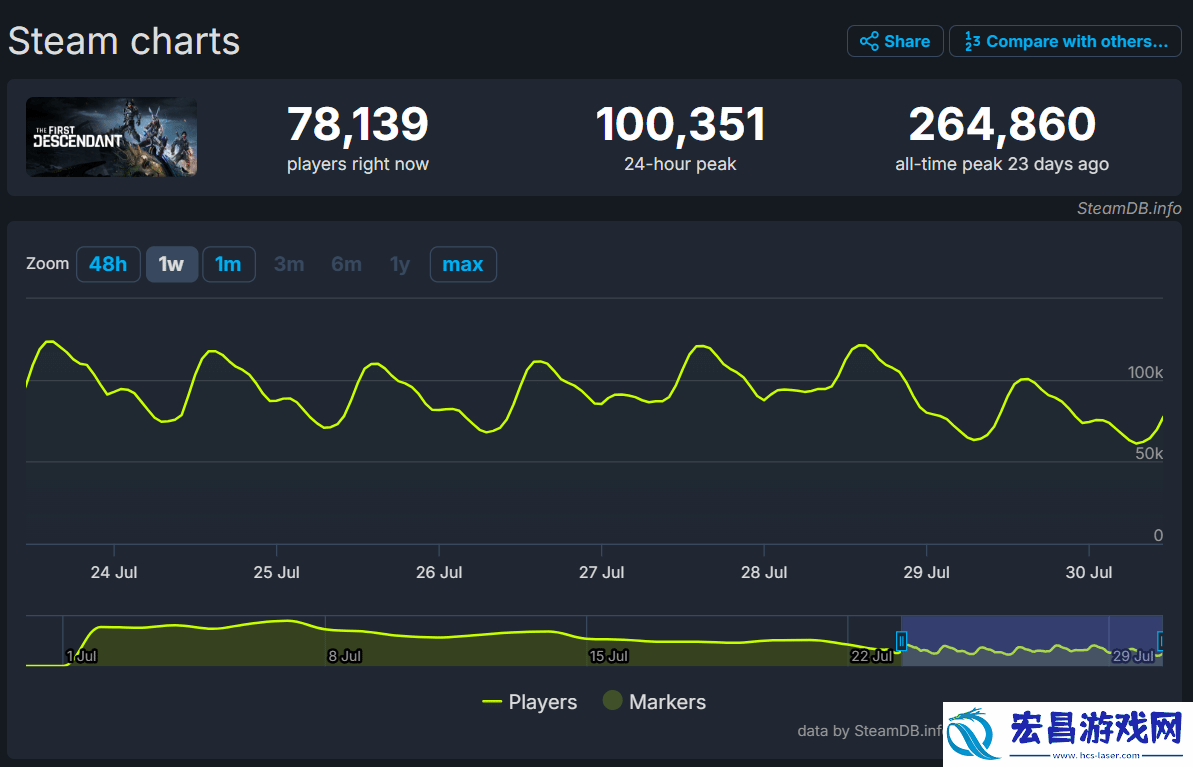Choose the 3m zoom option

click(x=289, y=264)
